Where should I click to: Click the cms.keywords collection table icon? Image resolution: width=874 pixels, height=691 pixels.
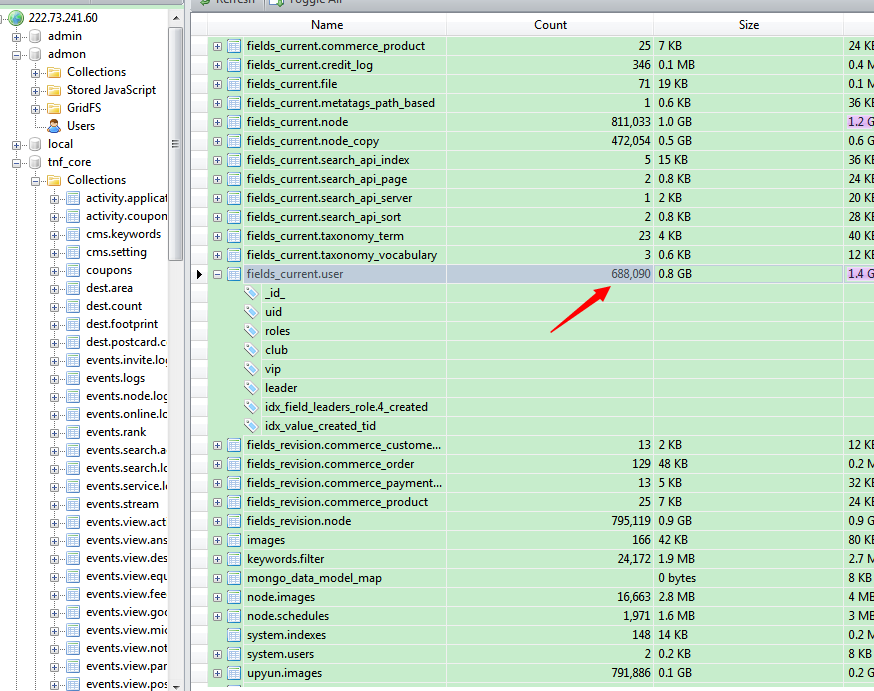tap(73, 234)
